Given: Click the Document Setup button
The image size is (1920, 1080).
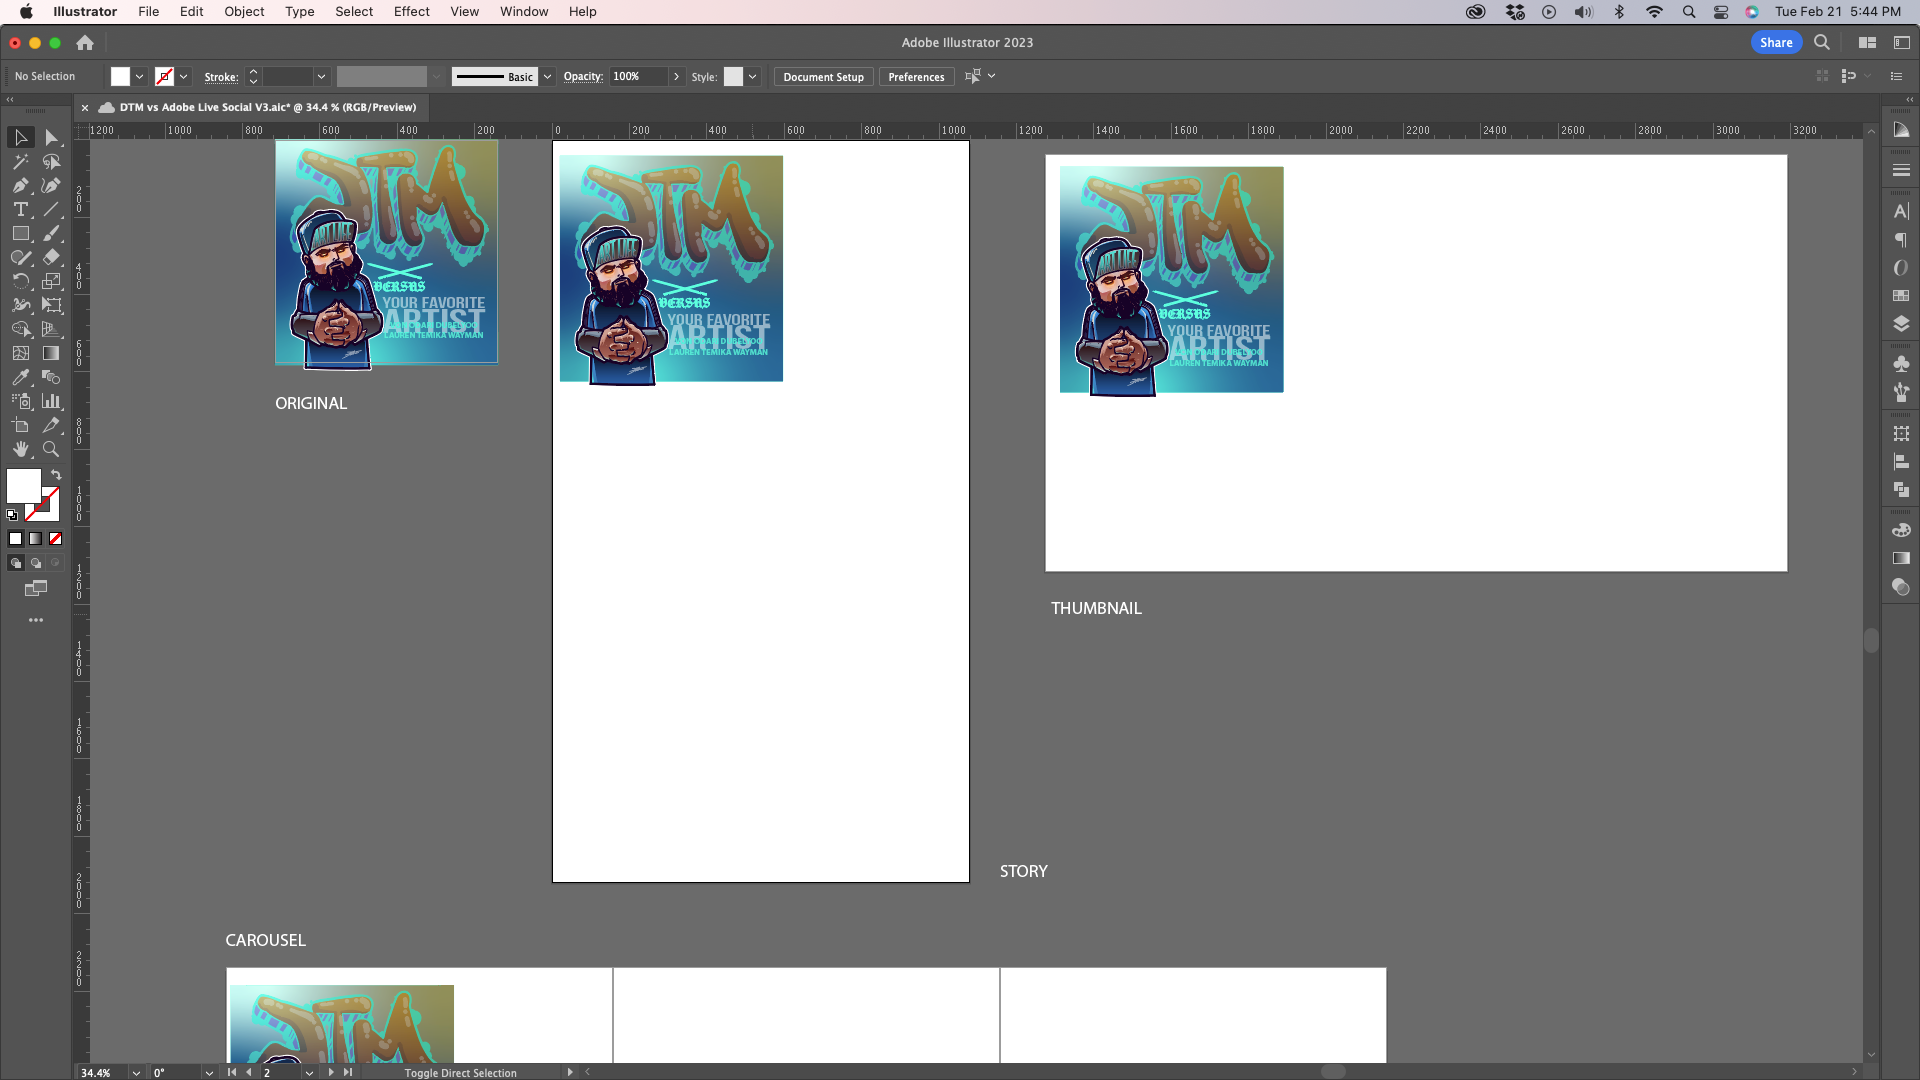Looking at the screenshot, I should (824, 77).
